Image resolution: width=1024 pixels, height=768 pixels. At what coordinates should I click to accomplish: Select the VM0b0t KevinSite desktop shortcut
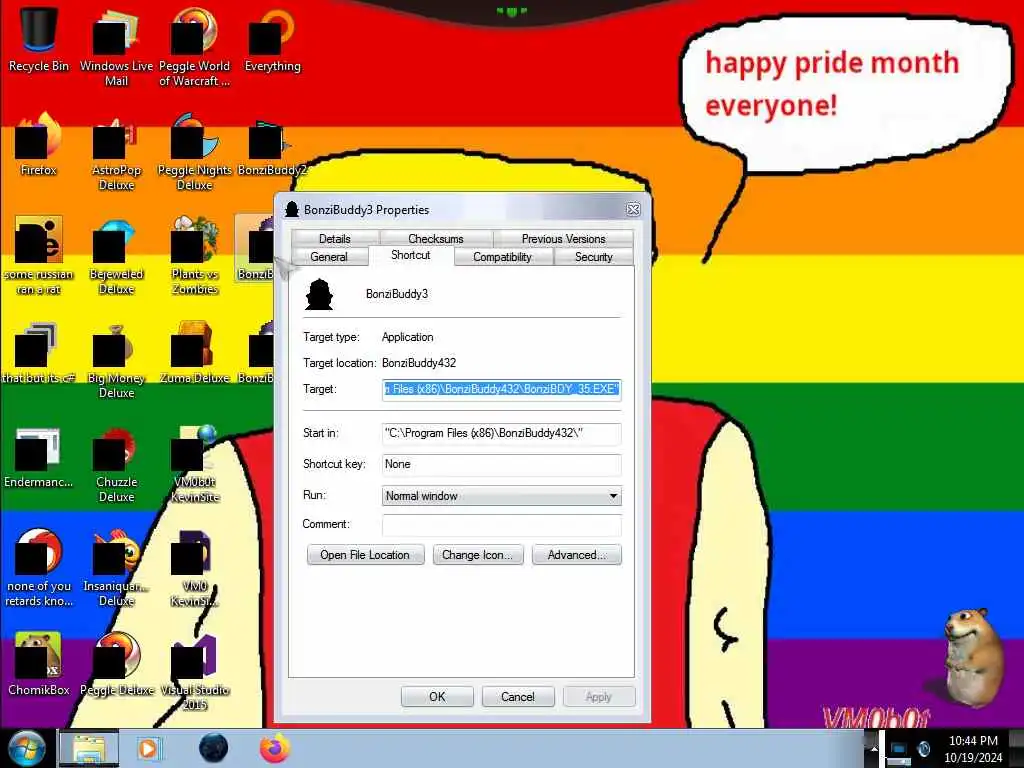(195, 464)
